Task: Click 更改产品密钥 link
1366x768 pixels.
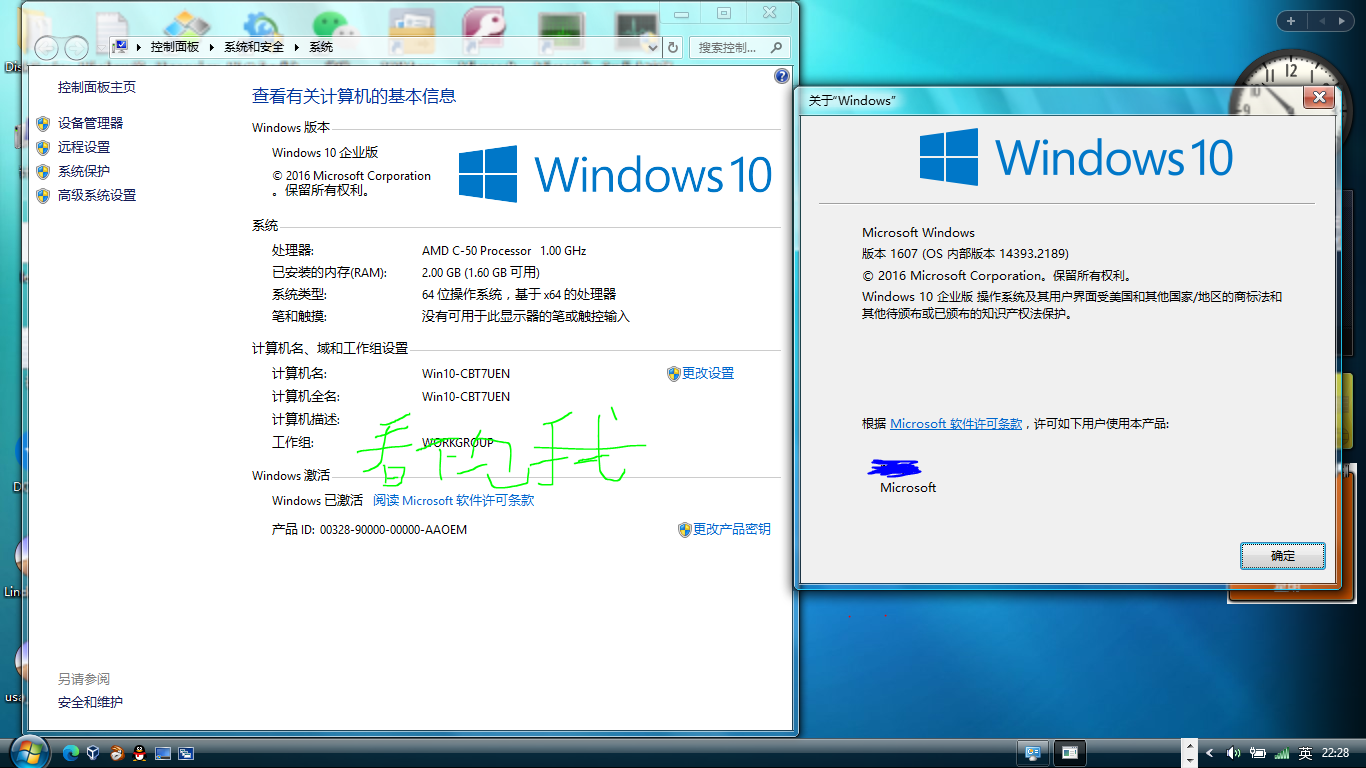Action: [732, 529]
